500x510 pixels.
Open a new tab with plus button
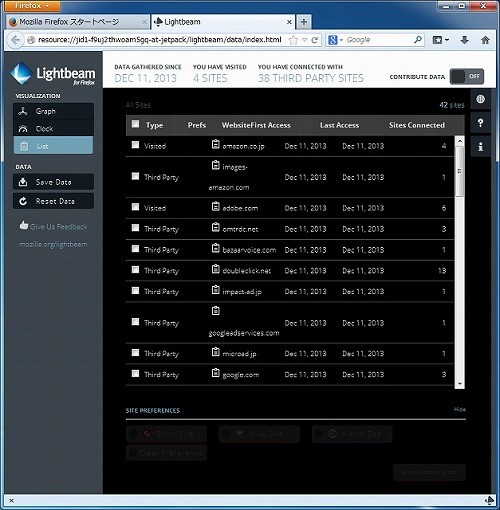point(304,22)
